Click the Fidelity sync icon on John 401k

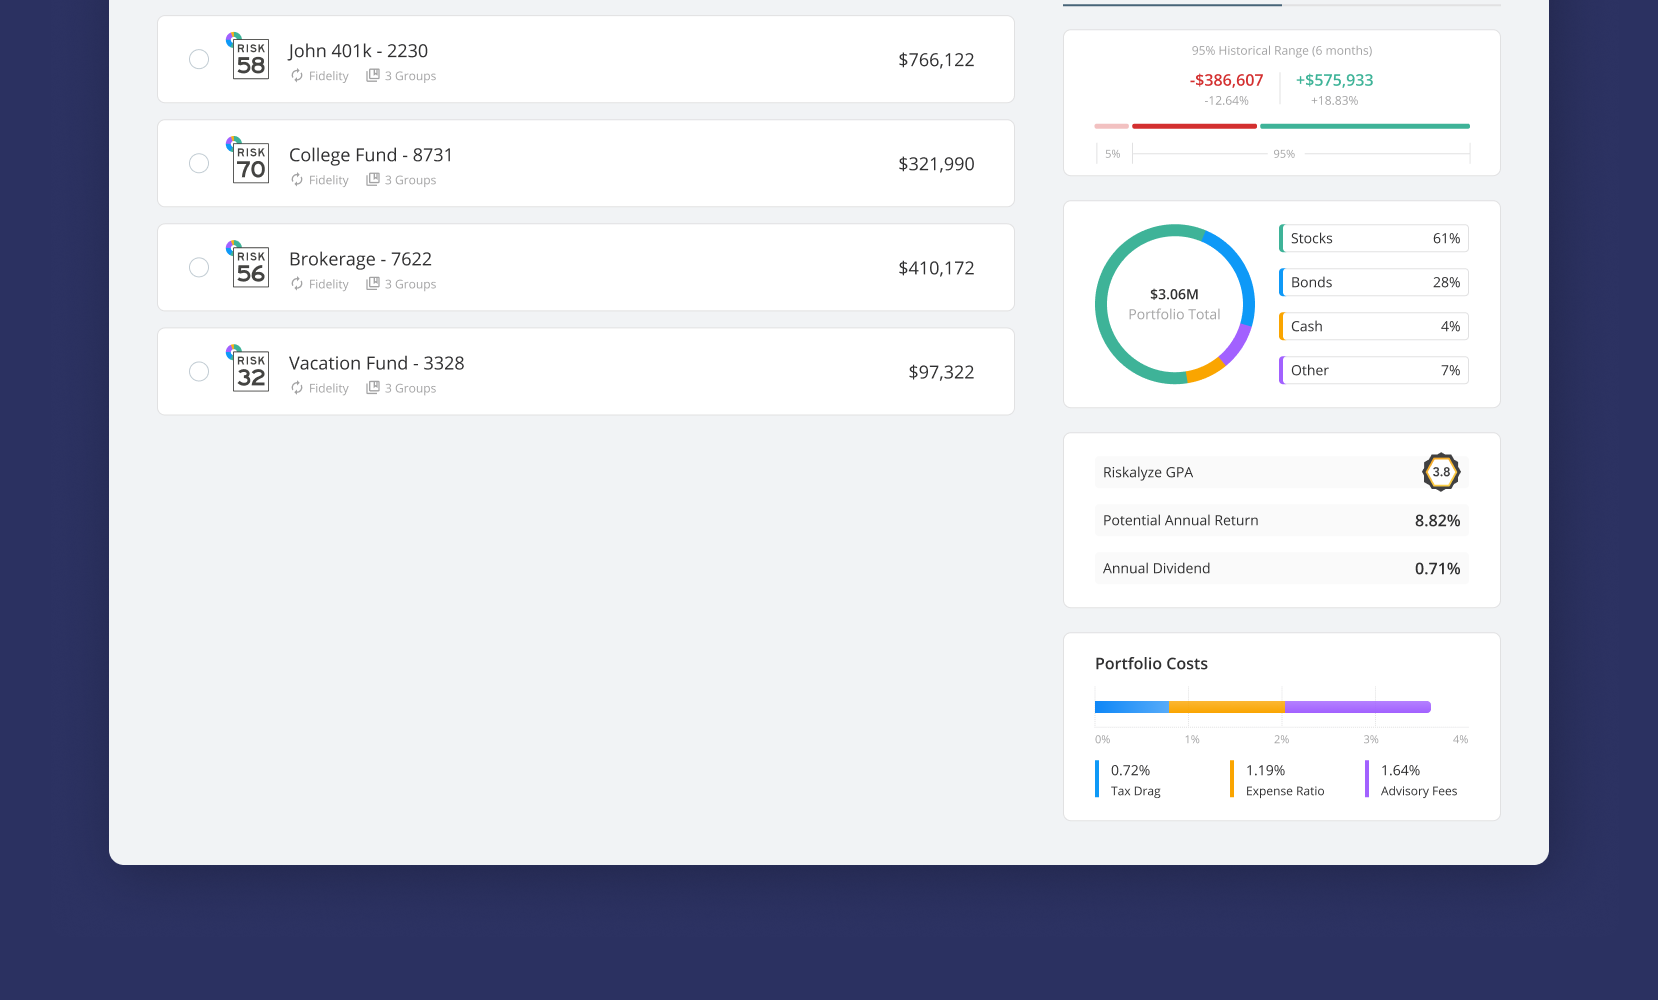coord(296,75)
